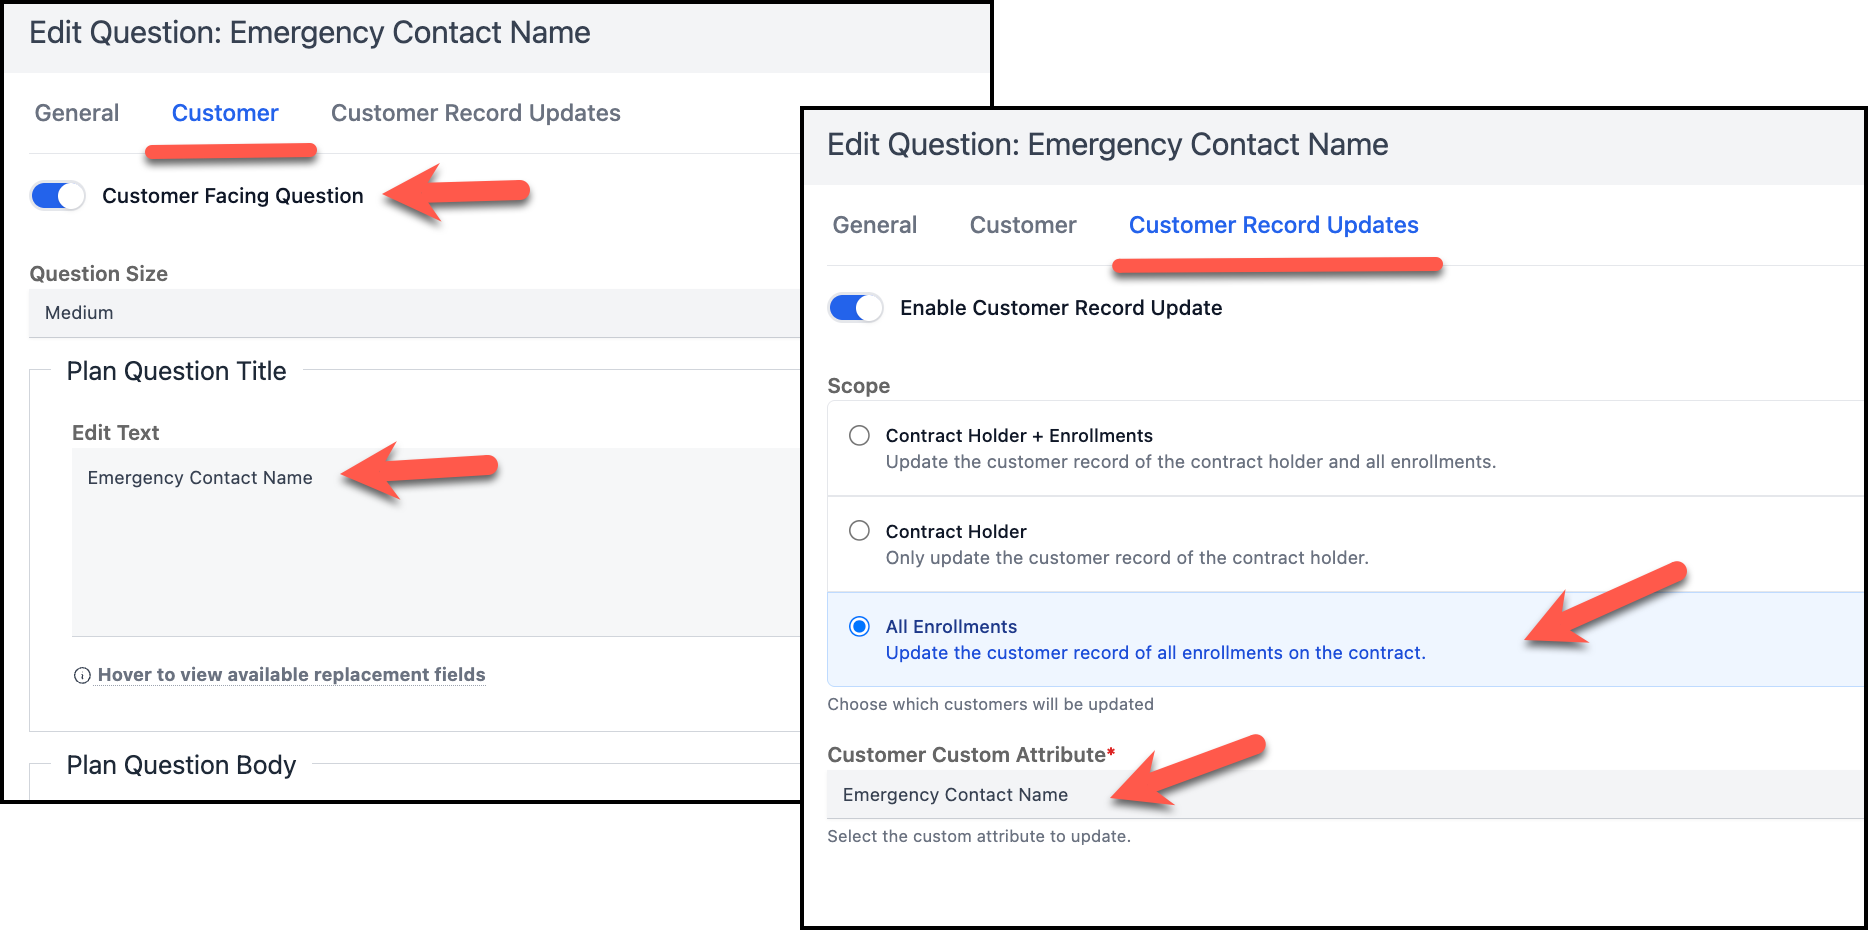Viewport: 1868px width, 930px height.
Task: Click the Plan Question Body section header
Action: [x=181, y=765]
